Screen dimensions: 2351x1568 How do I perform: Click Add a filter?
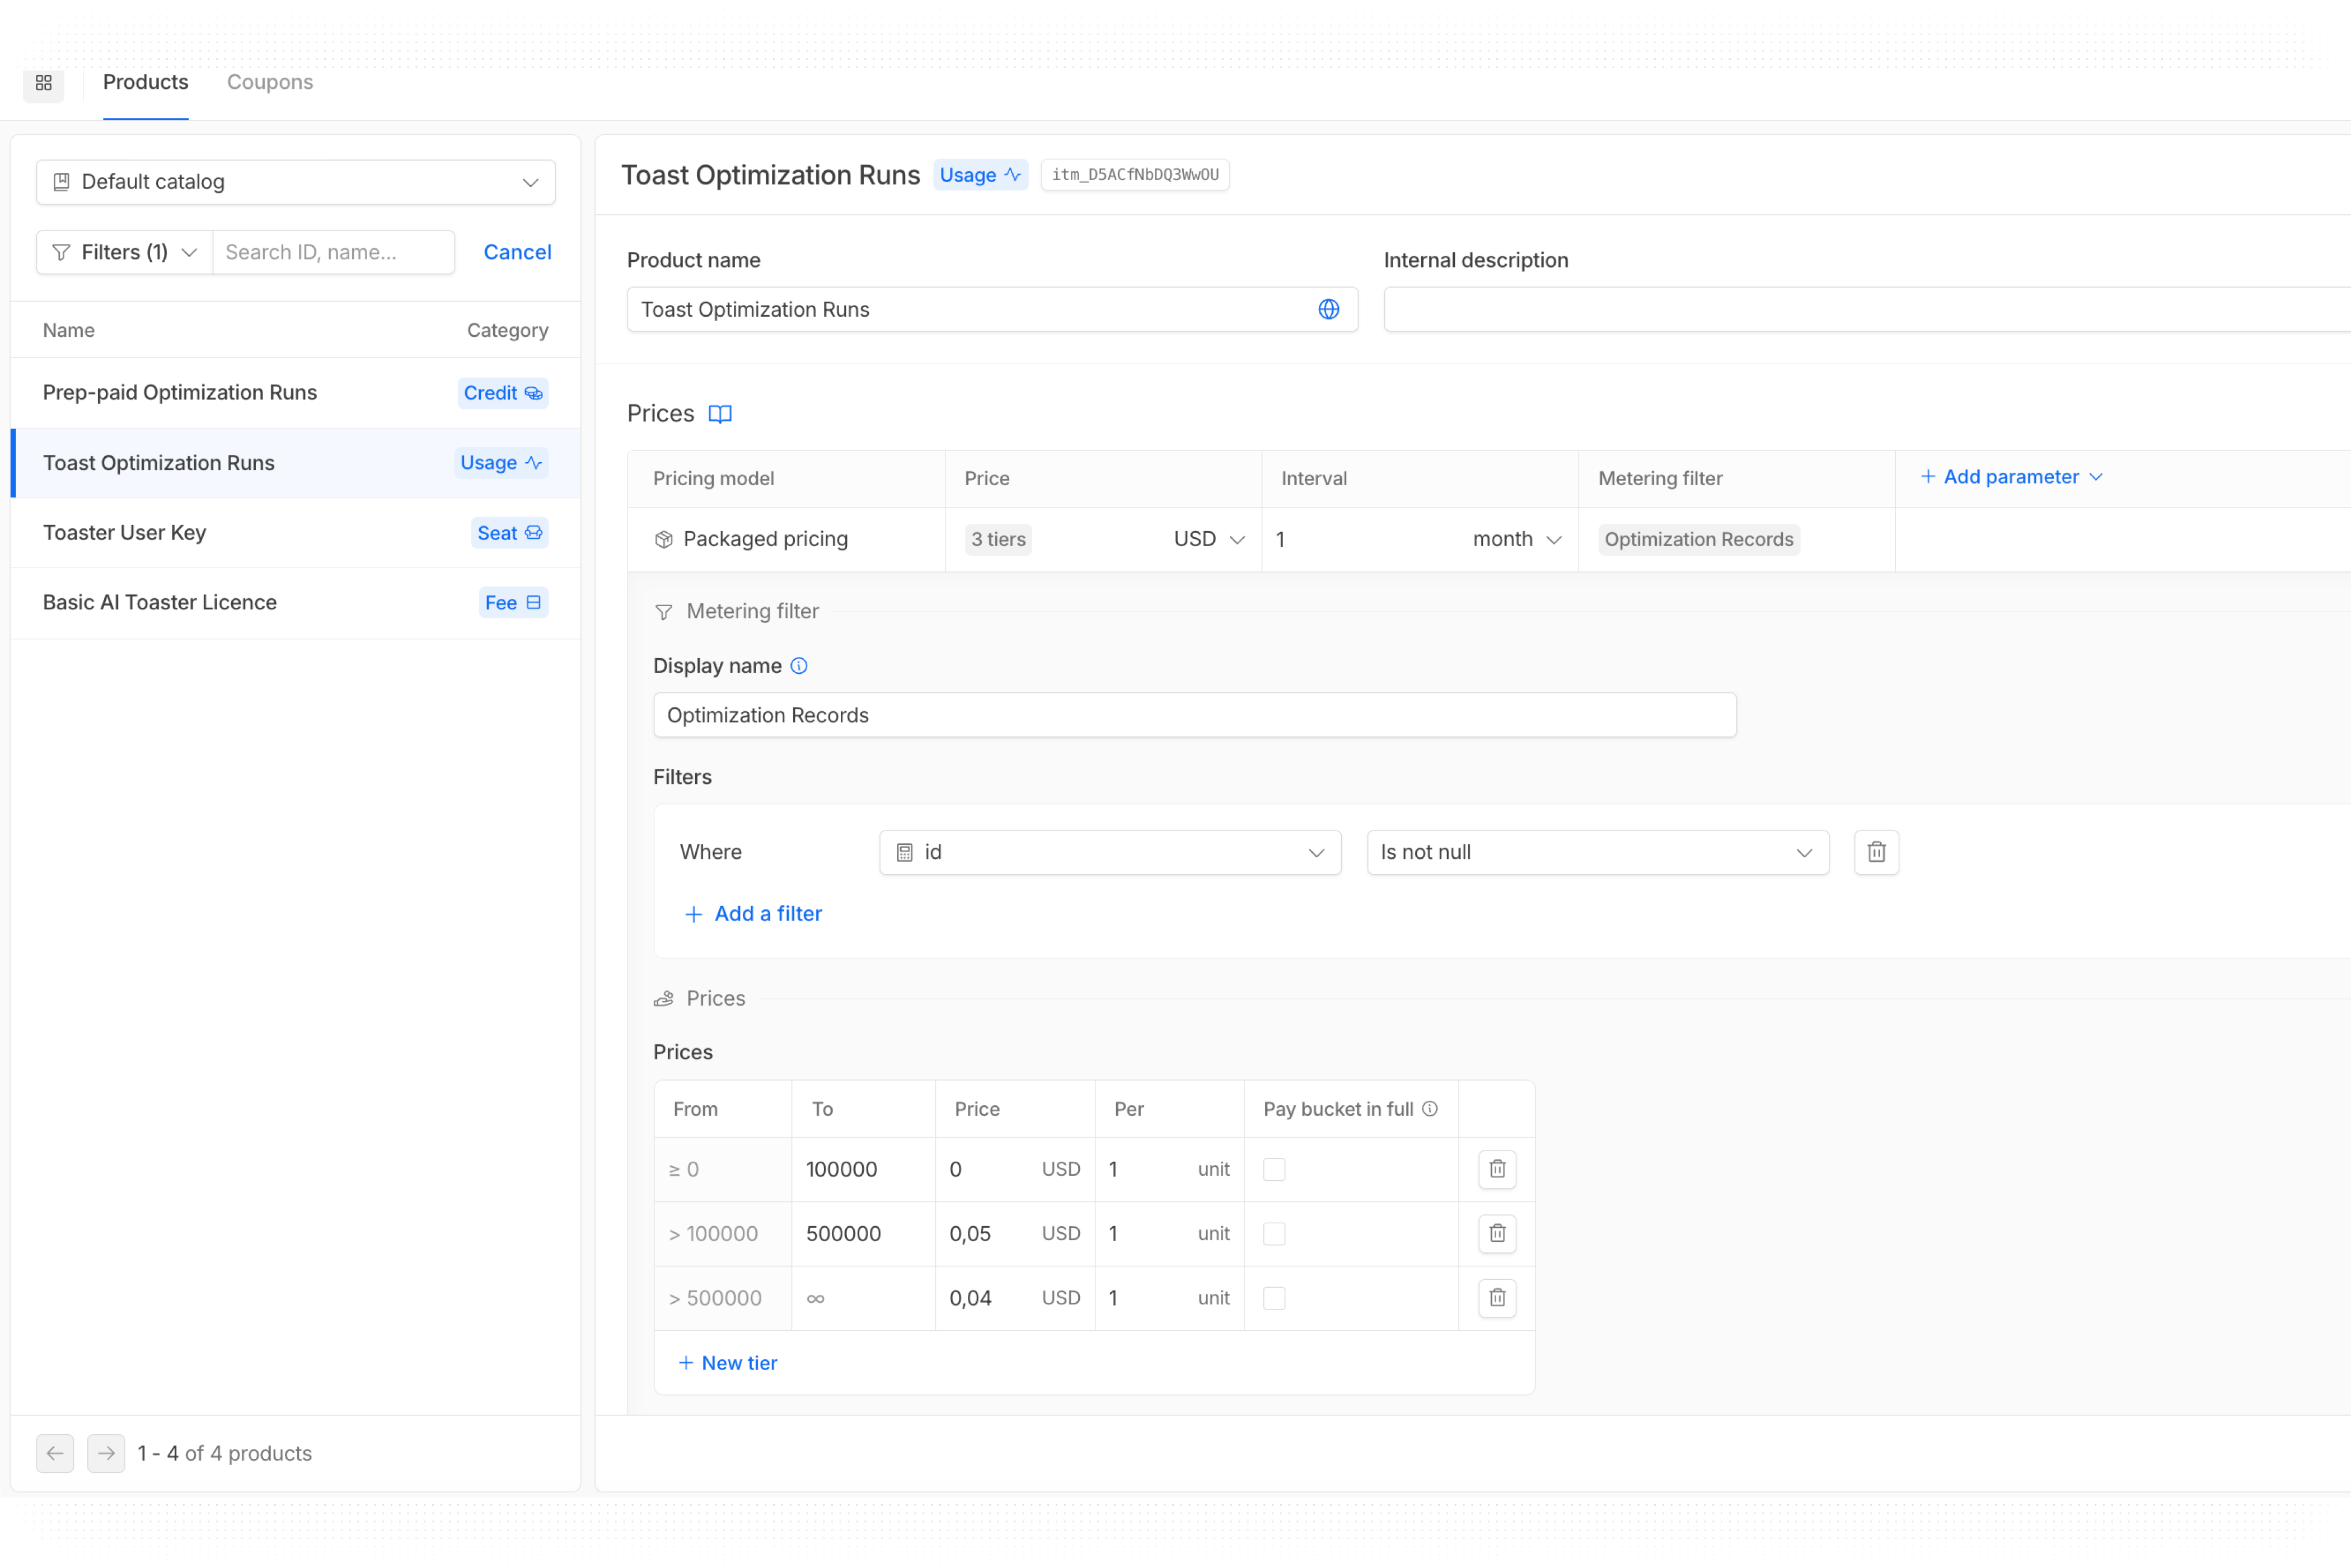(753, 914)
